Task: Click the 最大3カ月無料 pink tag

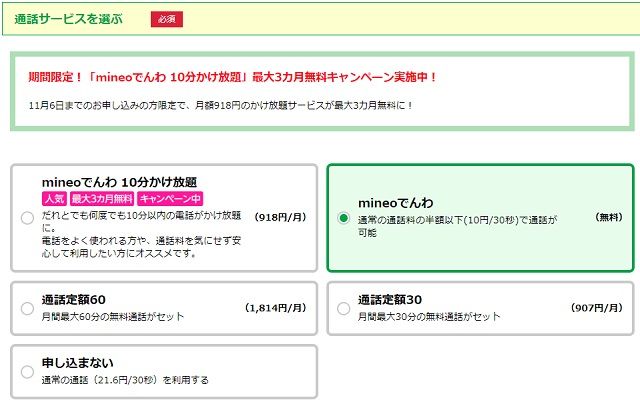Action: (102, 199)
